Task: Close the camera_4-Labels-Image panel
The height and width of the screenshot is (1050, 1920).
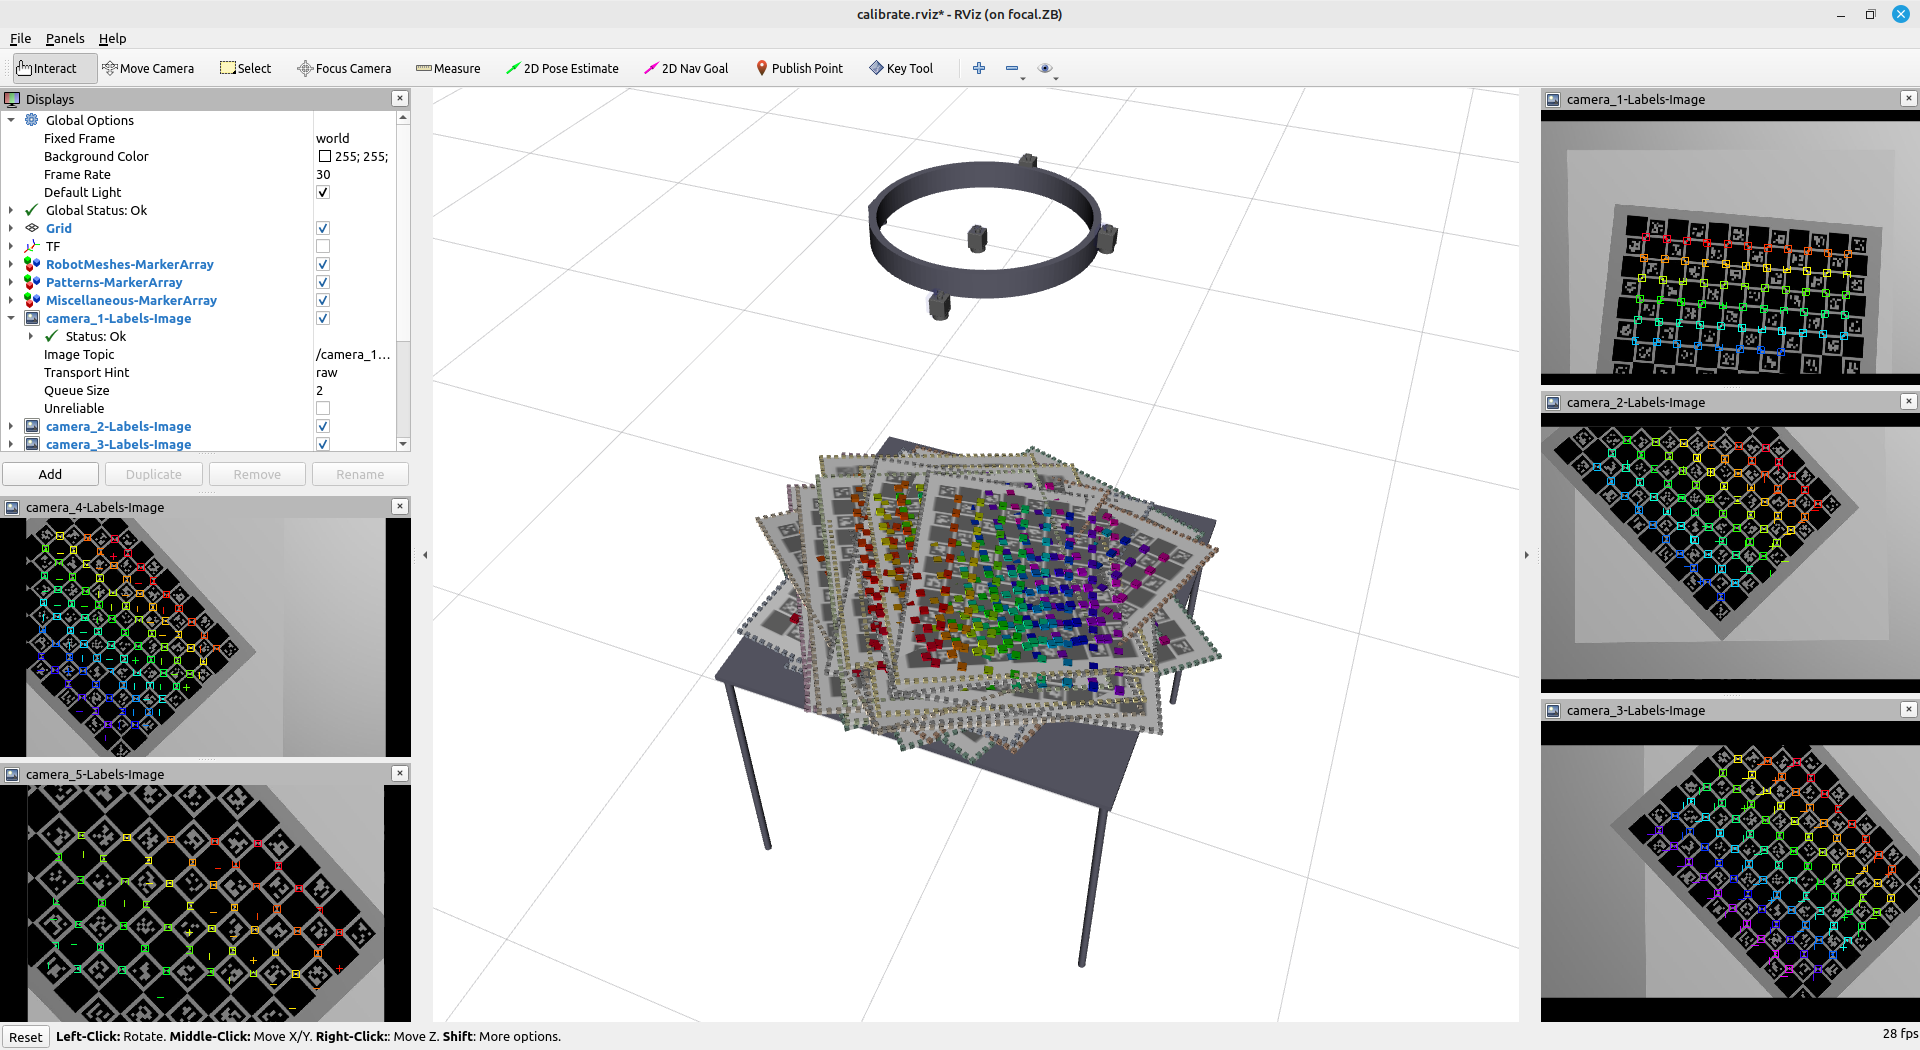Action: 400,507
